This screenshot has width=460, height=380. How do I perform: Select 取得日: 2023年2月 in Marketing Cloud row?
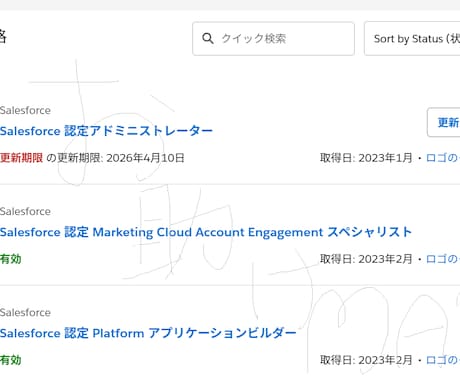[x=366, y=259]
